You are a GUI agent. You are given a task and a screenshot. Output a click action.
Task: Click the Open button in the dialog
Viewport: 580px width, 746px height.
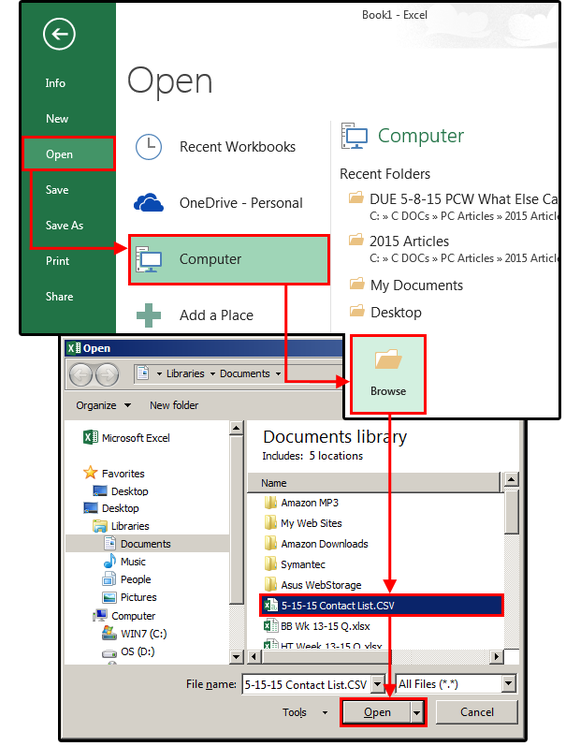377,712
